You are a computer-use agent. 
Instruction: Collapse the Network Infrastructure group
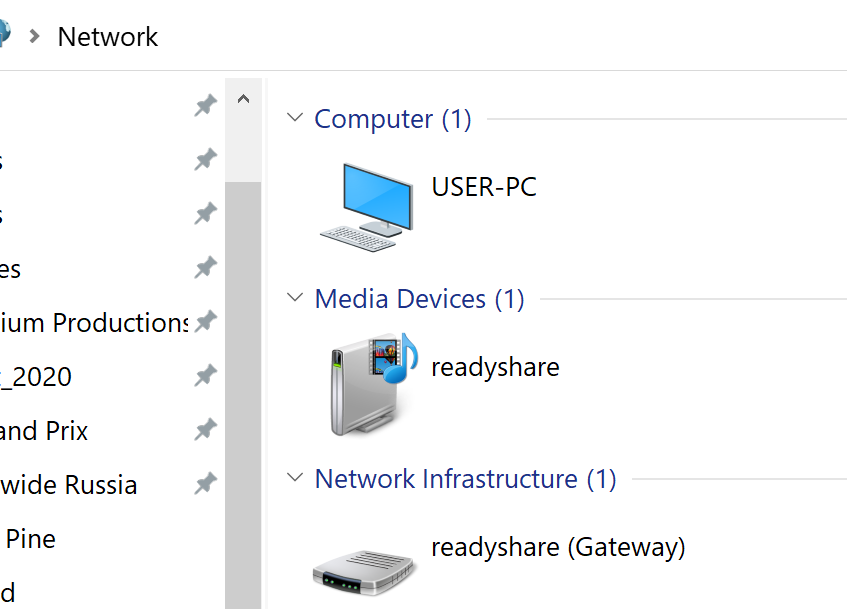(x=295, y=478)
